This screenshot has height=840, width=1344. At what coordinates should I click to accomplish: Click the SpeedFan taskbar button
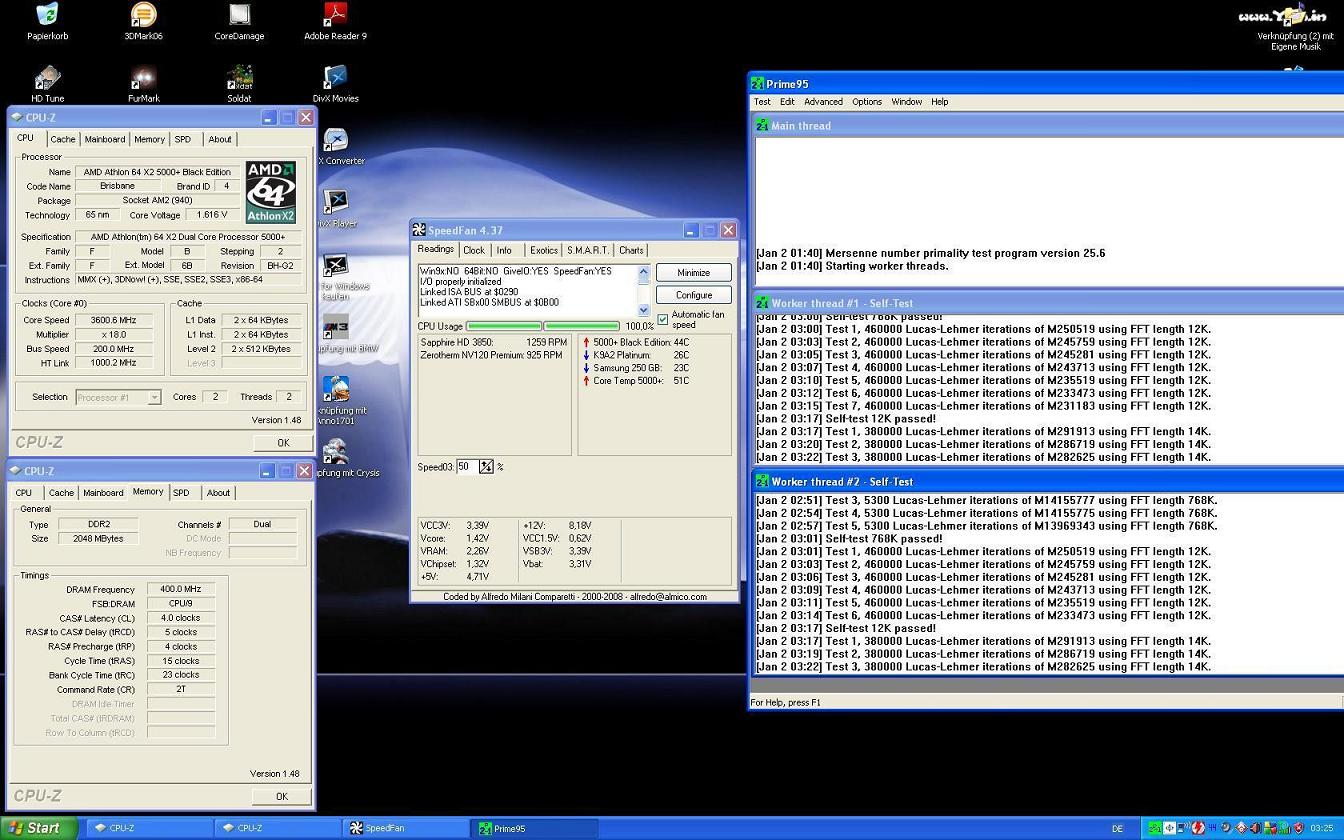click(406, 828)
